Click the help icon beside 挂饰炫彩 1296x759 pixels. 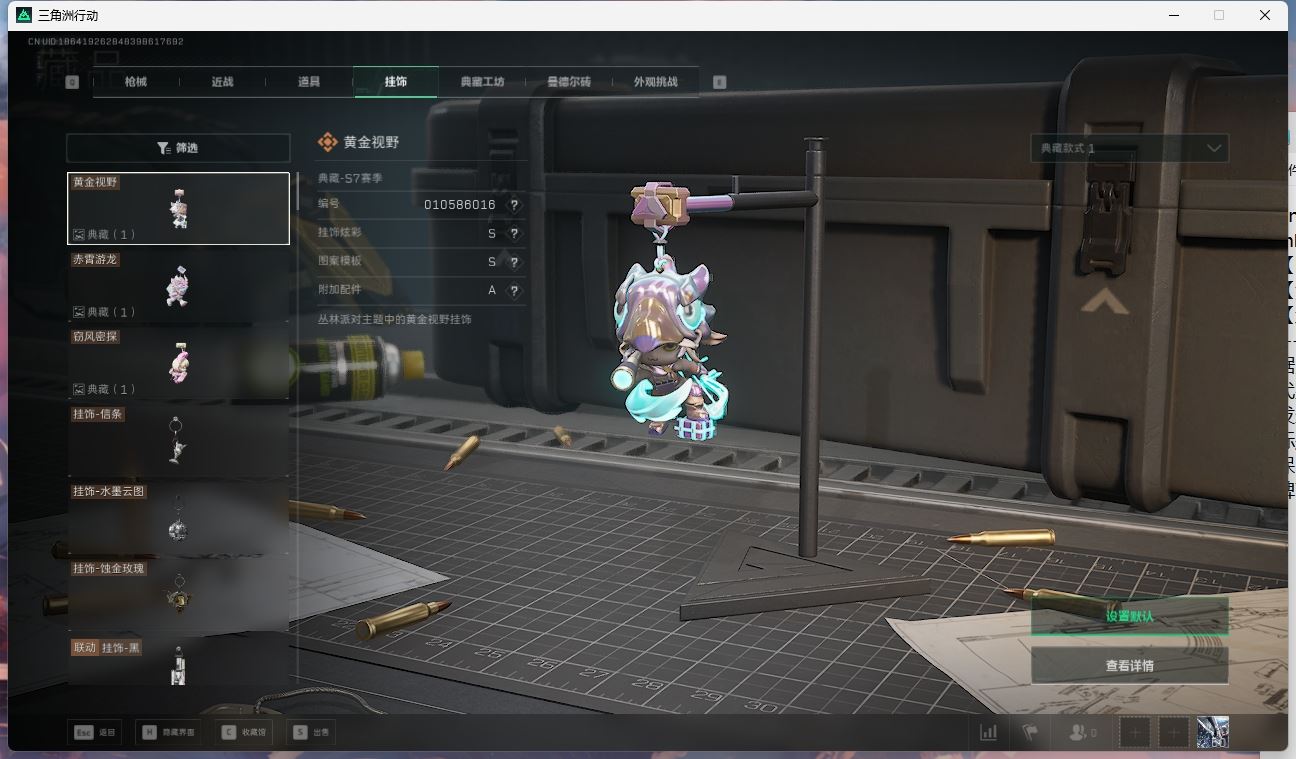514,234
